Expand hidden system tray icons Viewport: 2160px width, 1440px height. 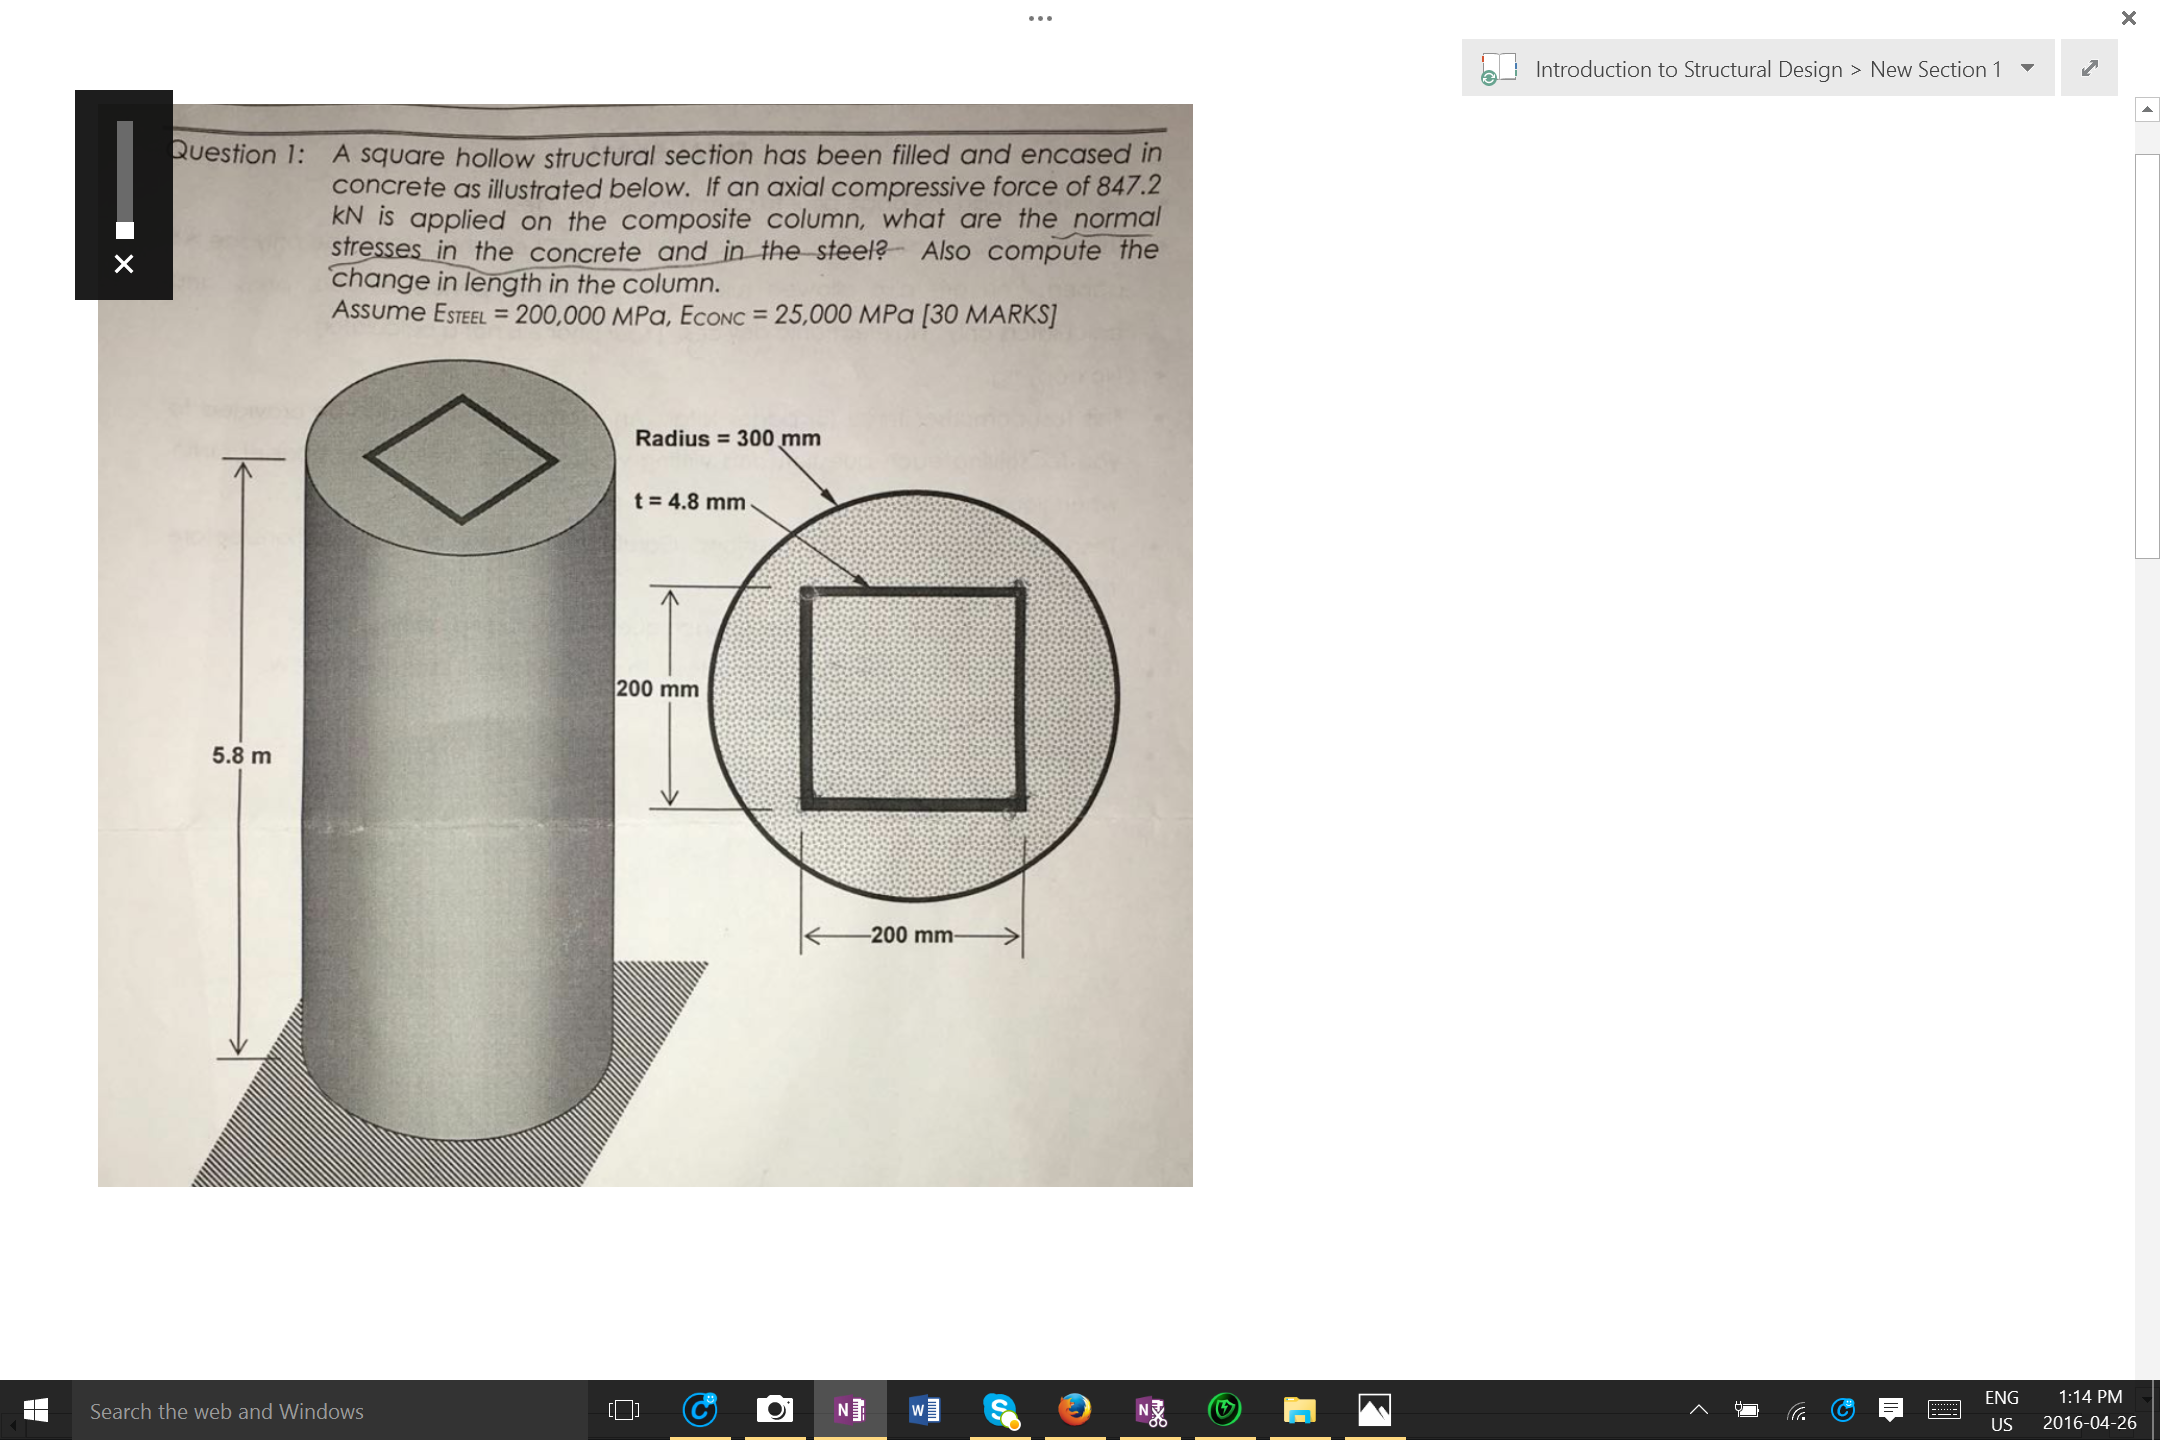1698,1410
